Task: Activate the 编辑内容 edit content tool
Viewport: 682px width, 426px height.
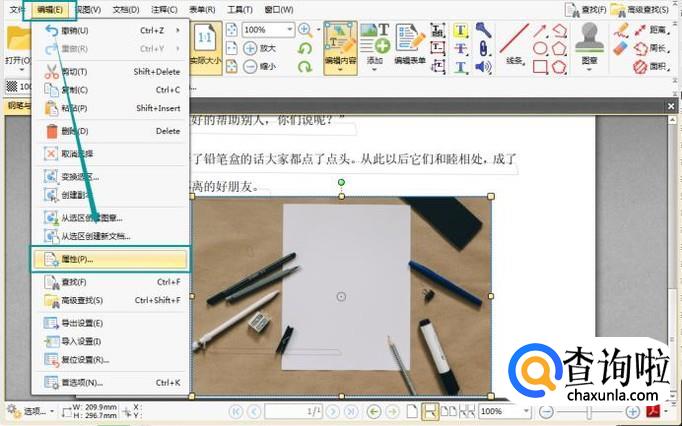Action: pos(341,48)
